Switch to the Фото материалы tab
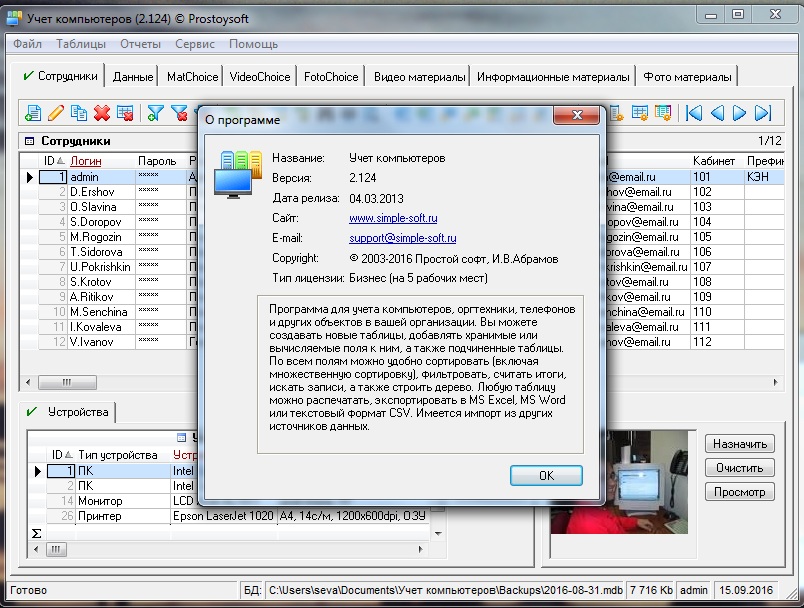 (x=687, y=77)
